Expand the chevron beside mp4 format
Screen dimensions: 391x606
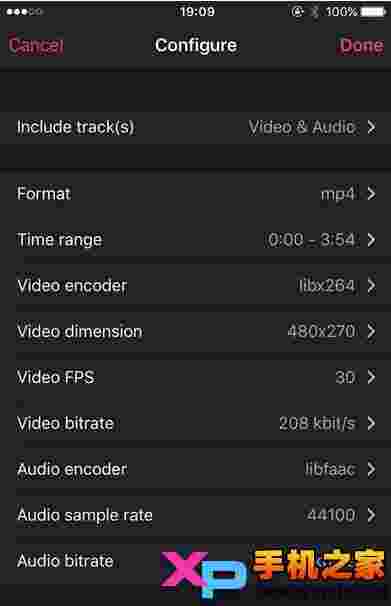coord(371,194)
